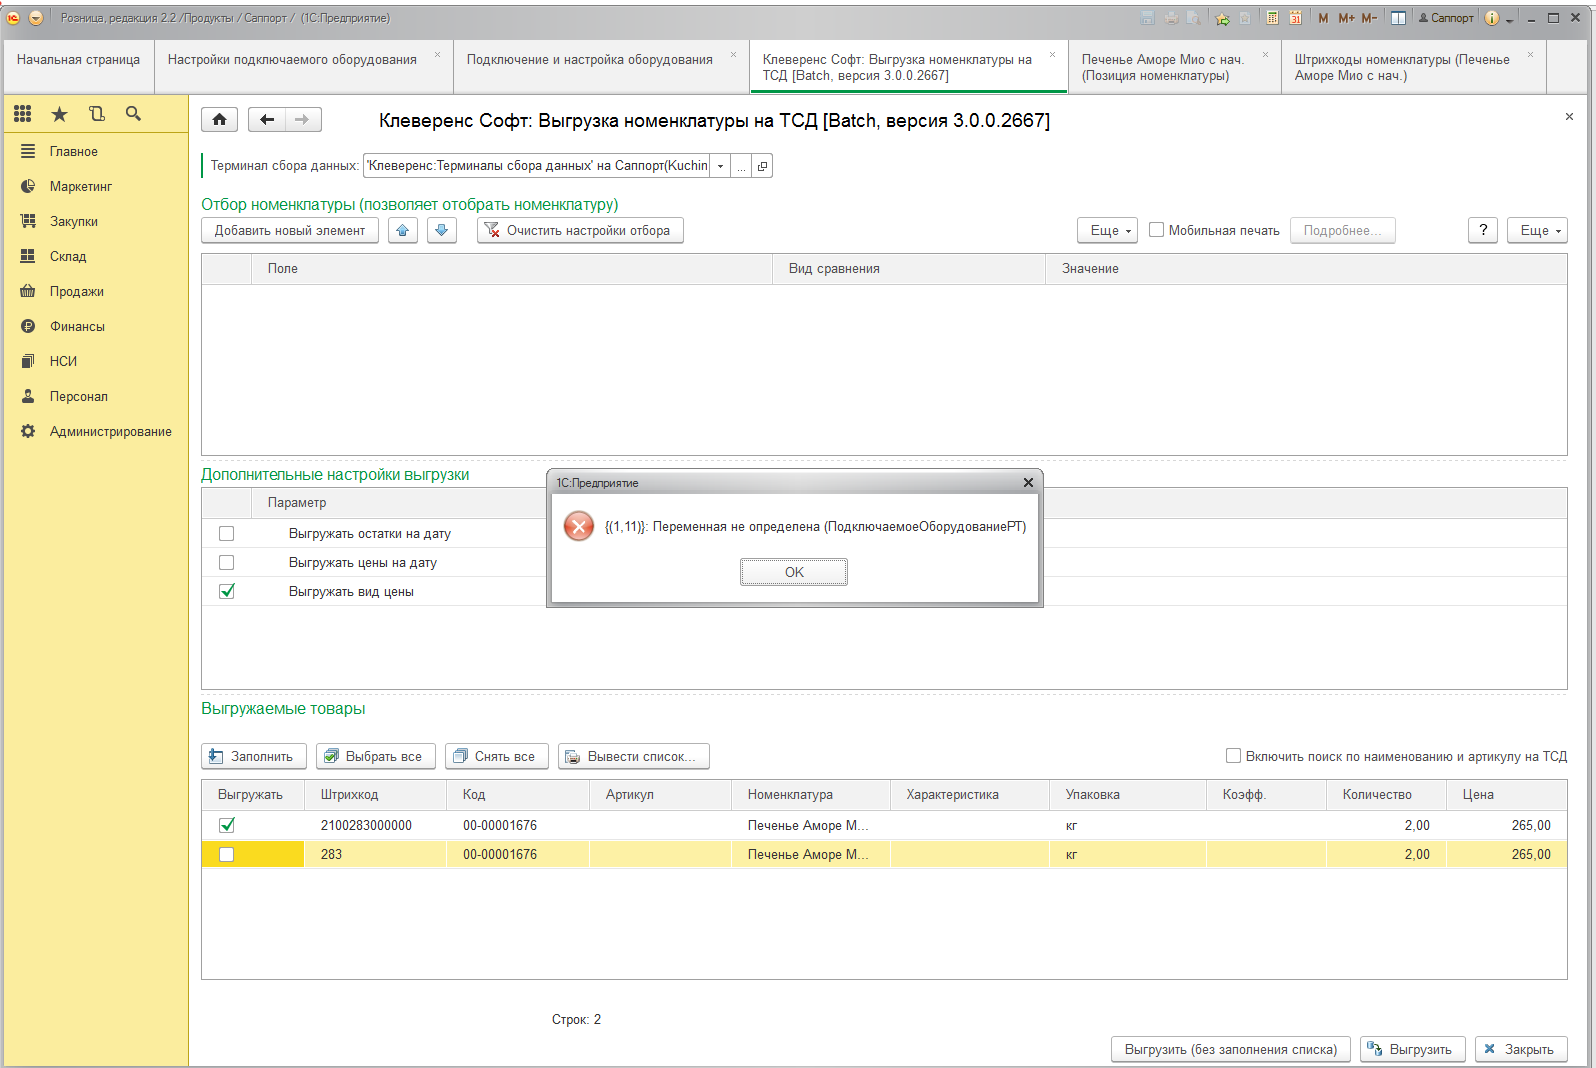Check export for barcode 283 row

(x=227, y=855)
